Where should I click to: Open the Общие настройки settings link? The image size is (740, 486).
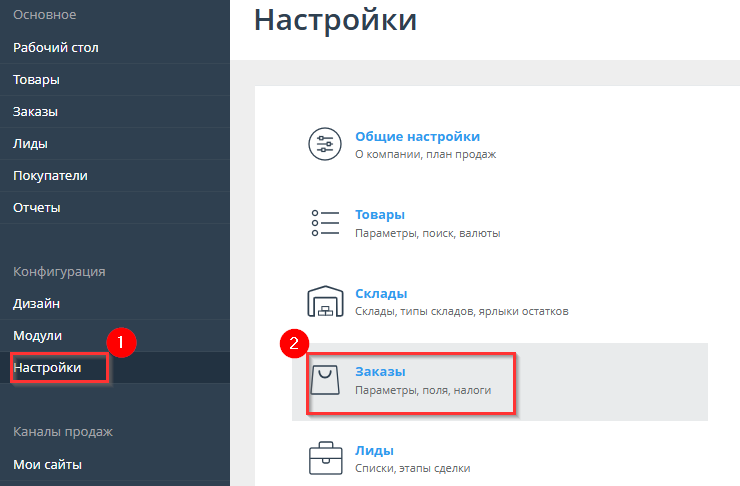click(x=417, y=137)
